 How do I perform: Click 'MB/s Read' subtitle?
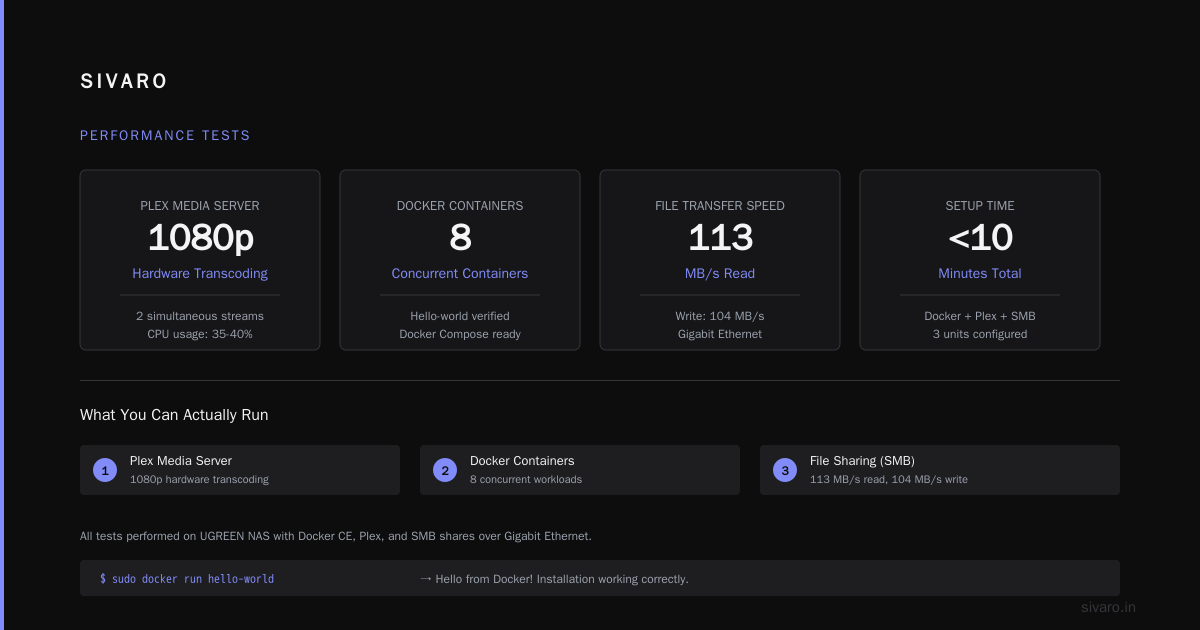point(720,274)
